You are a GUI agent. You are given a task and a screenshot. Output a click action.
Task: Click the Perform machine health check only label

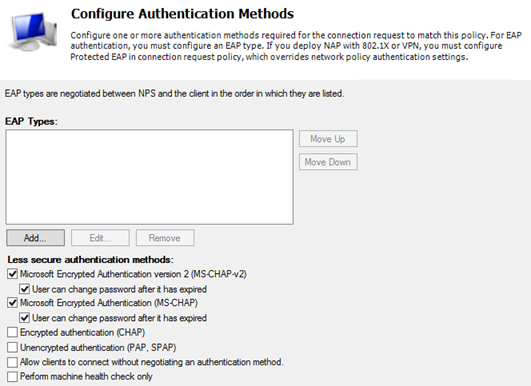(x=86, y=377)
